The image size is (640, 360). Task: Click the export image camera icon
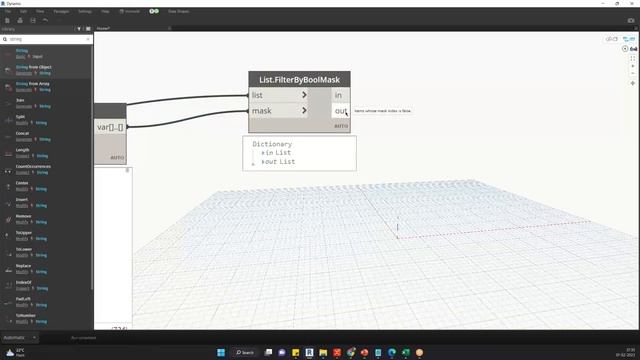[x=631, y=20]
